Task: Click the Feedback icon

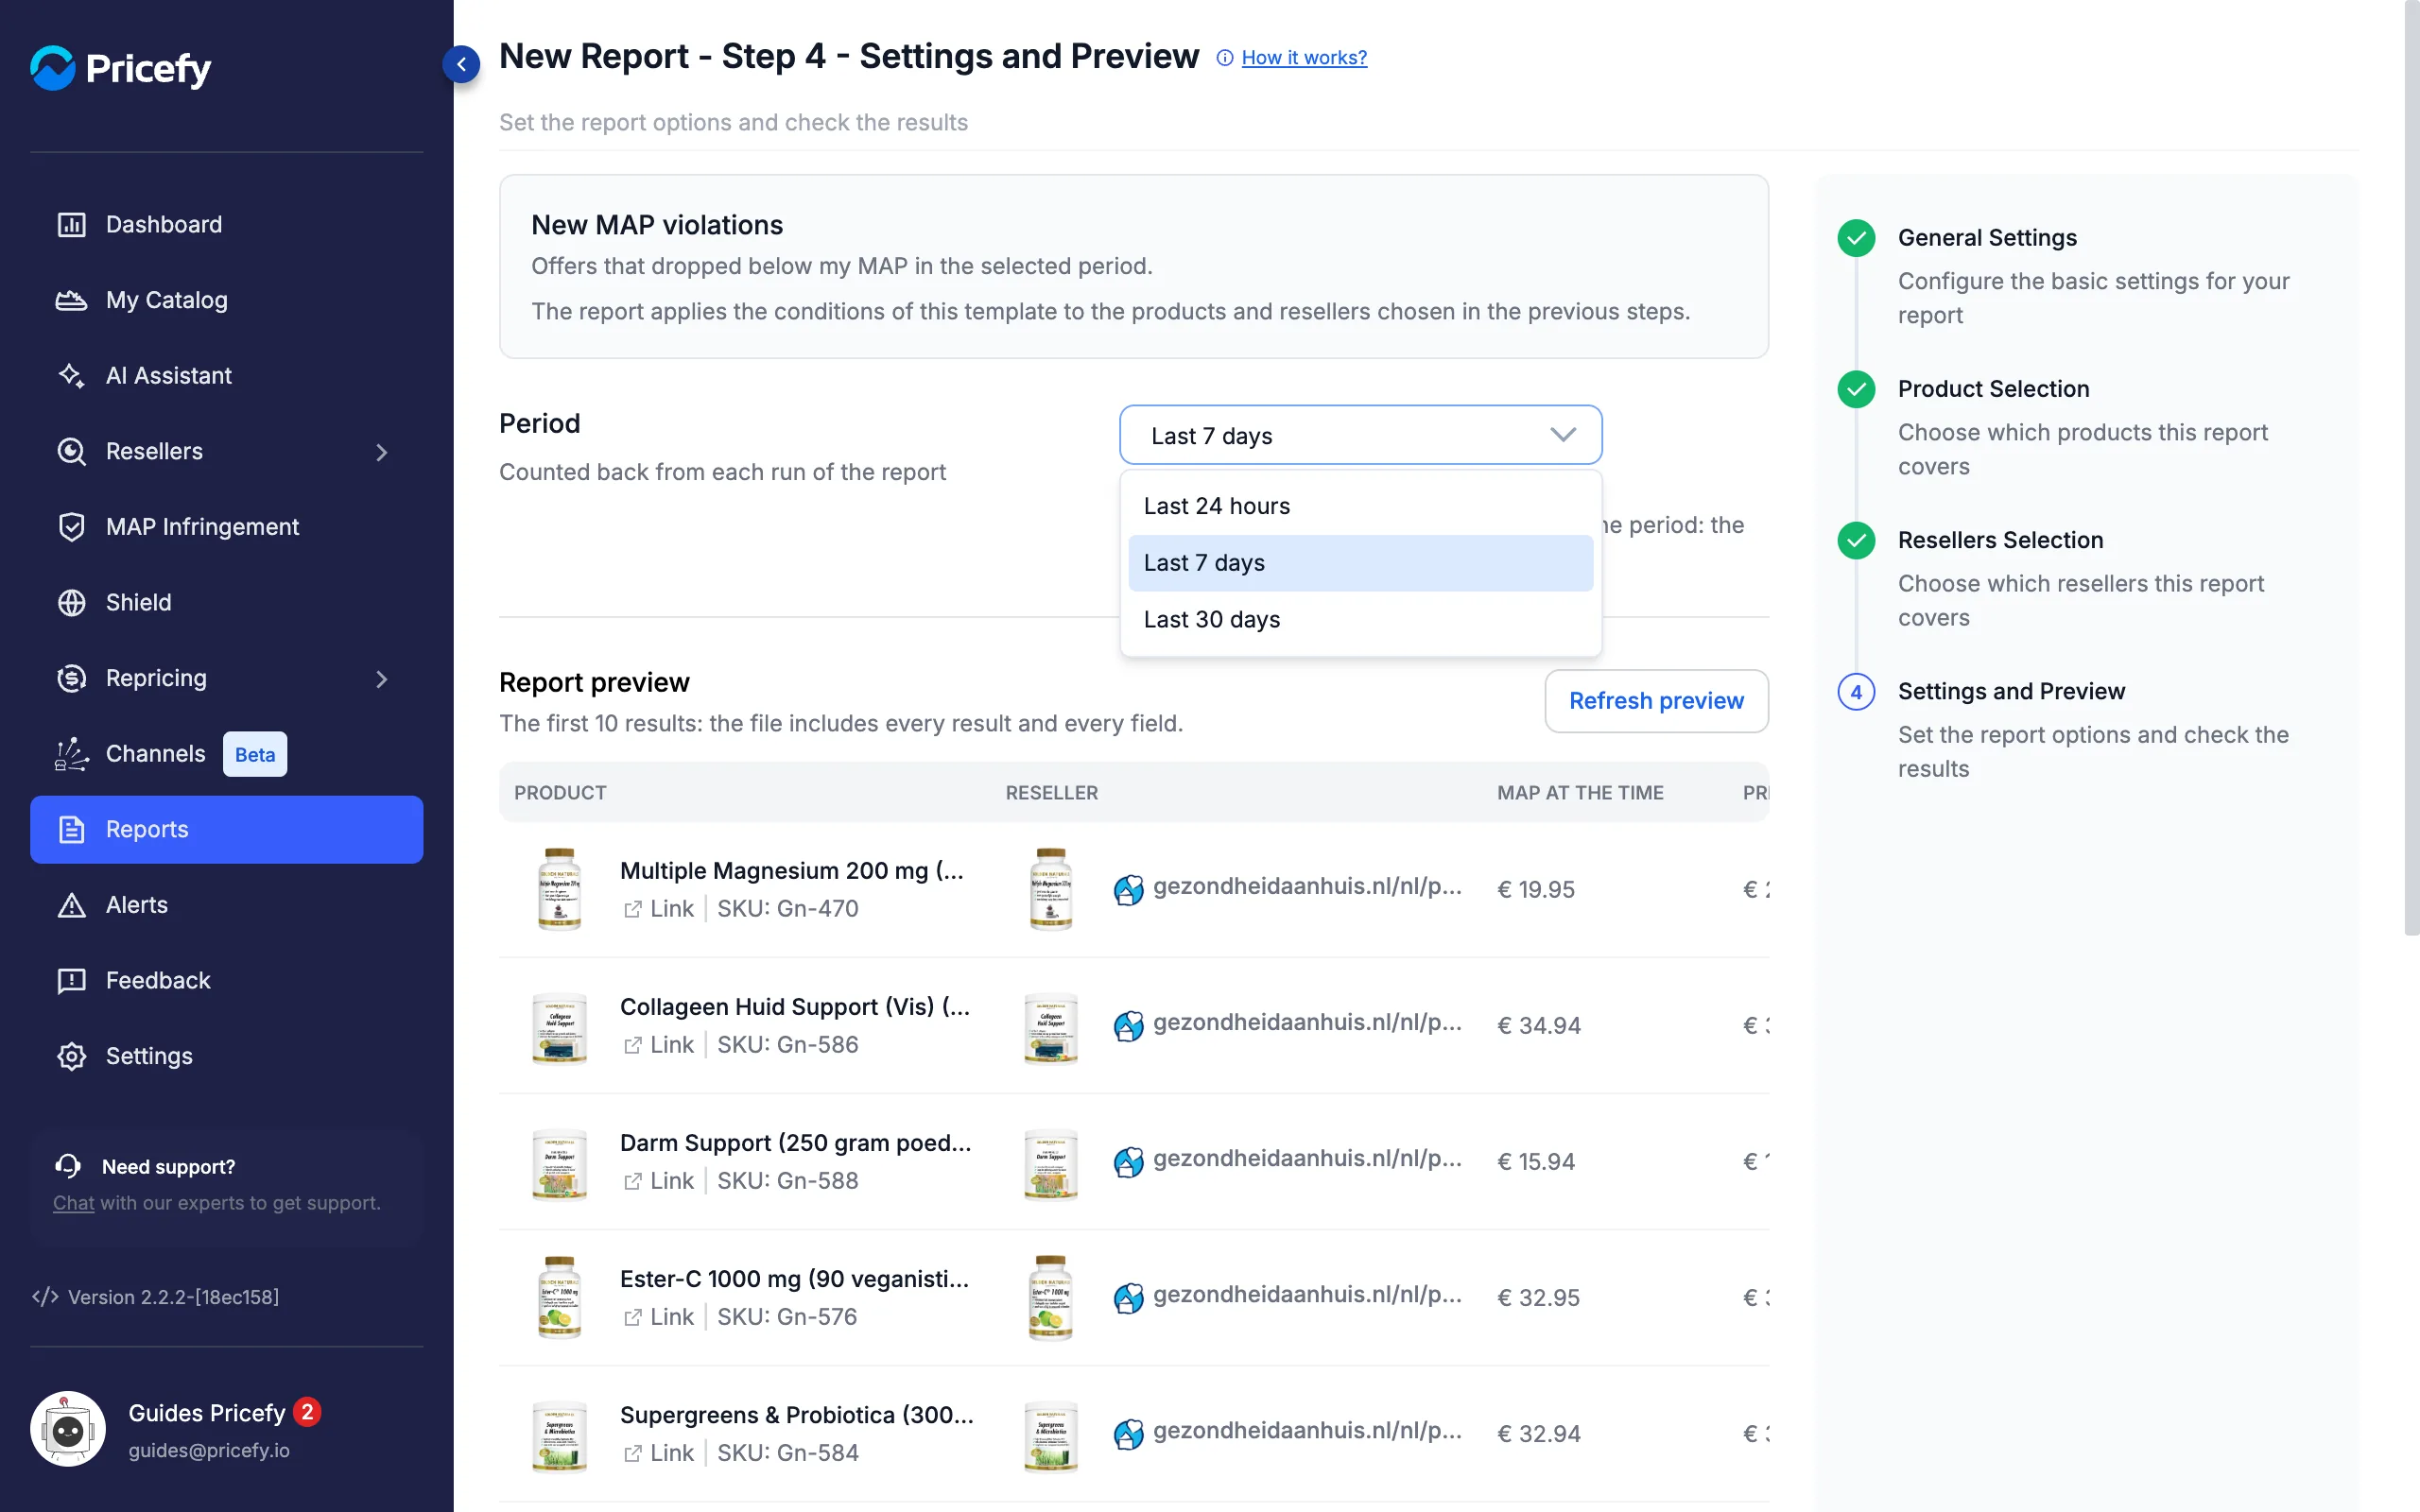Action: pos(71,981)
